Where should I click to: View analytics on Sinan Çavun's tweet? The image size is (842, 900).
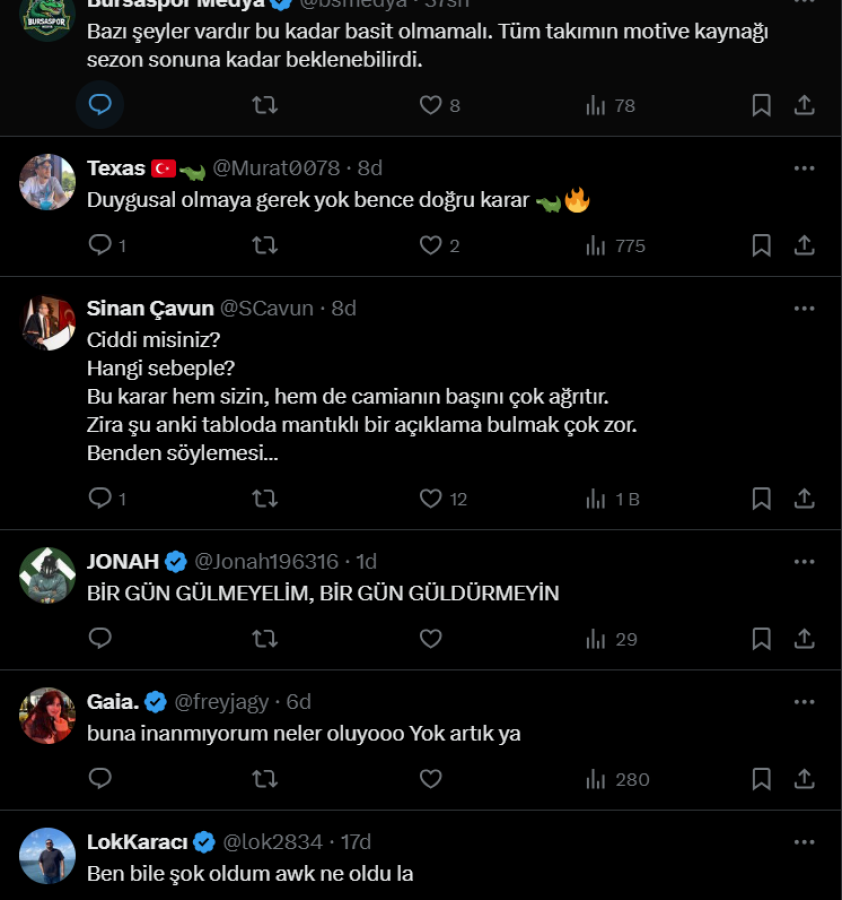(x=612, y=498)
